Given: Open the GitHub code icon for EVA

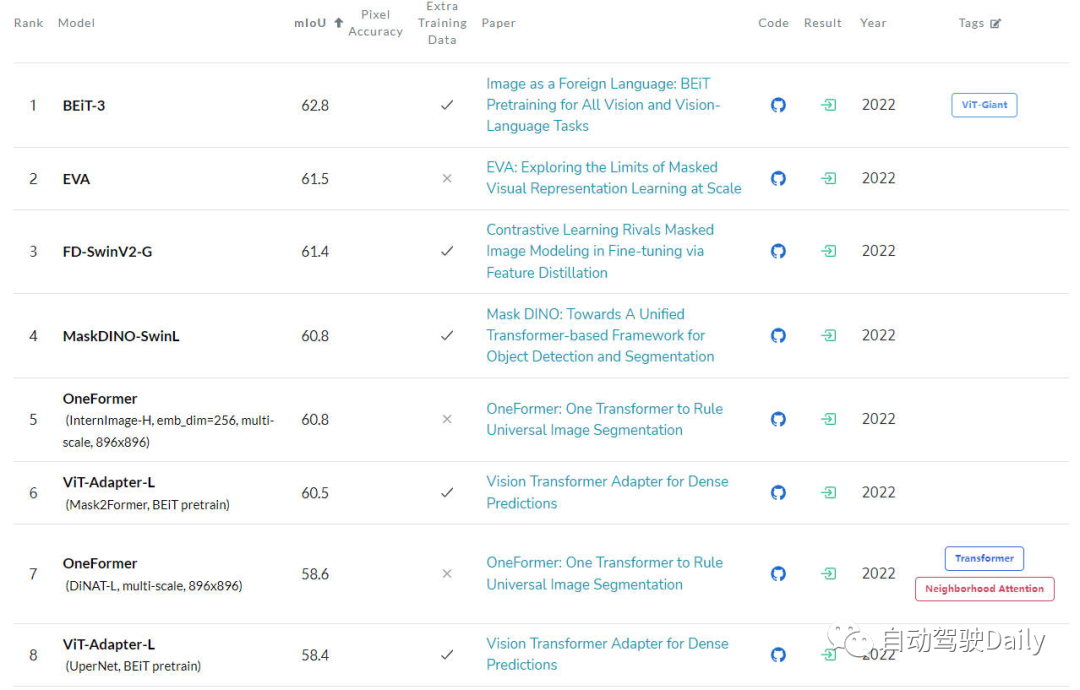Looking at the screenshot, I should tap(778, 178).
